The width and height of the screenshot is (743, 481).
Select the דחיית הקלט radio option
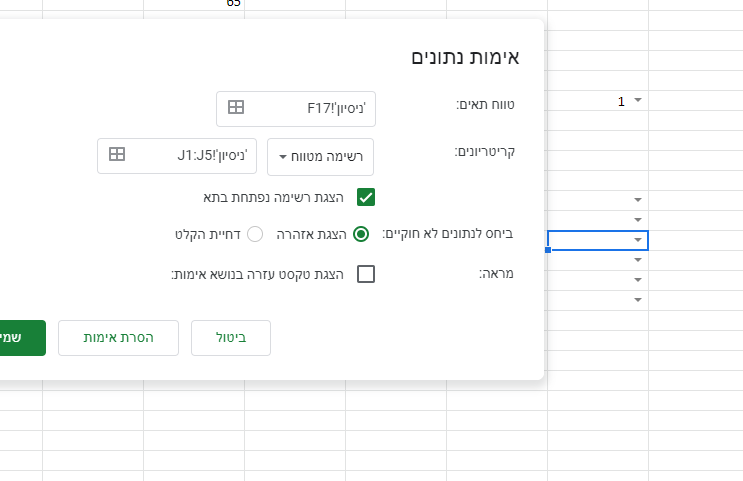click(x=255, y=234)
